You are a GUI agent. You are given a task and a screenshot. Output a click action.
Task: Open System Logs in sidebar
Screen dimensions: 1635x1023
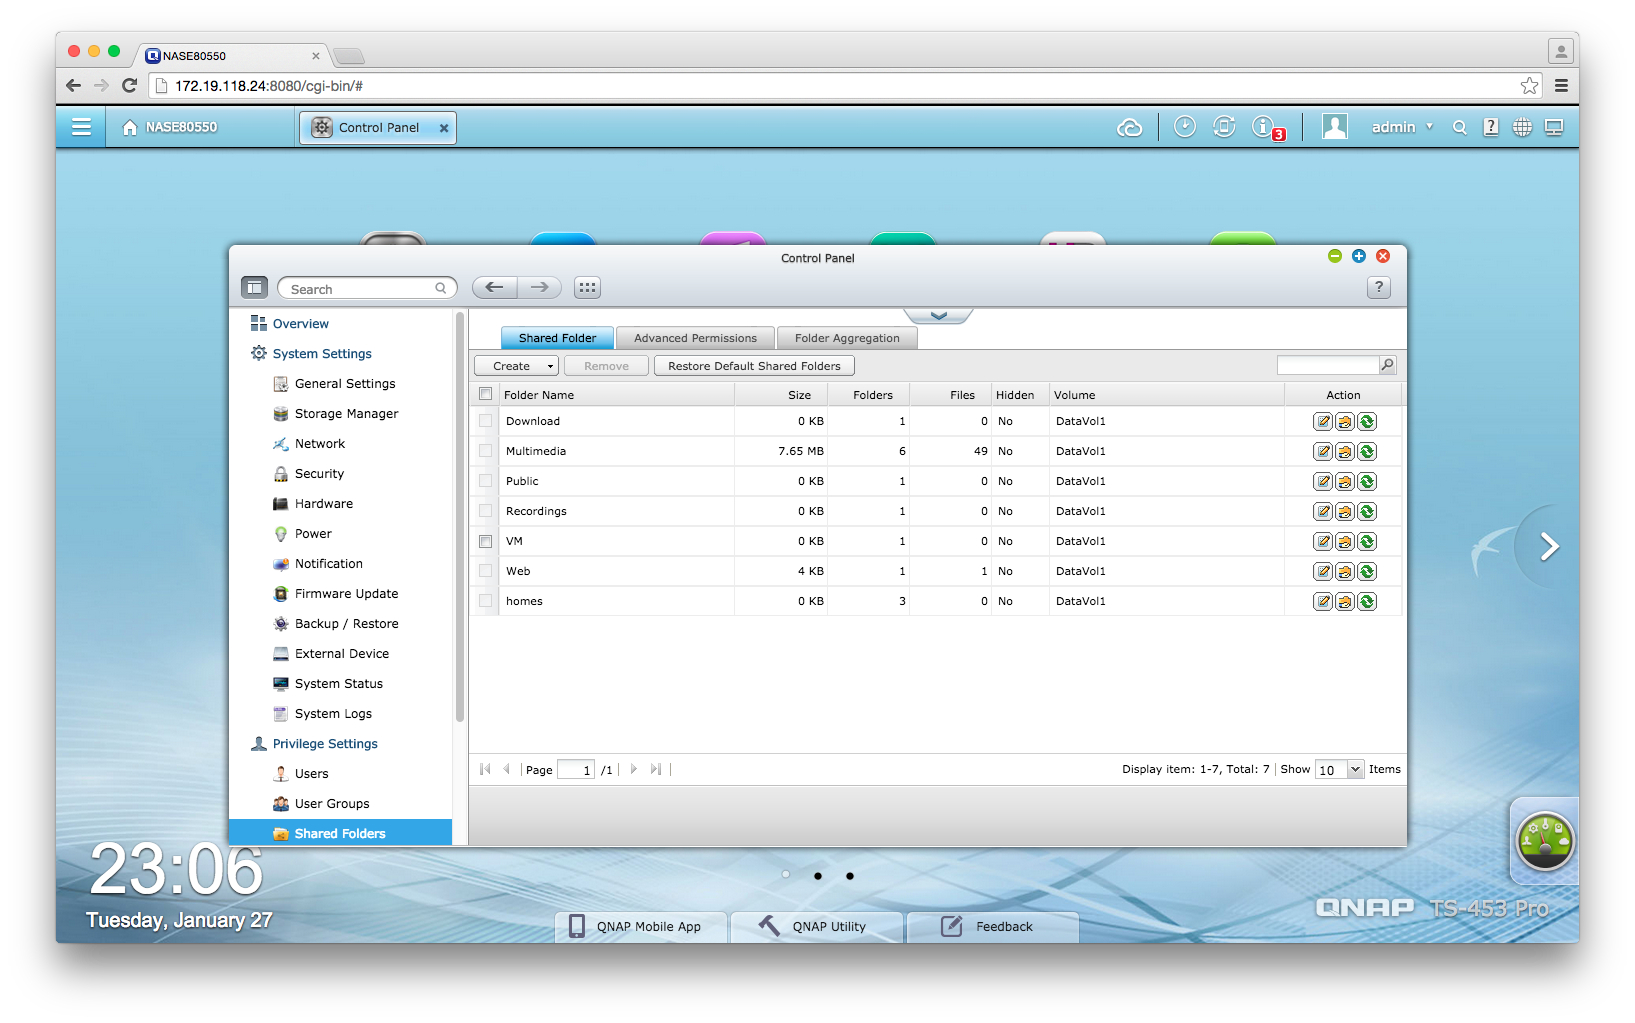[x=333, y=714]
